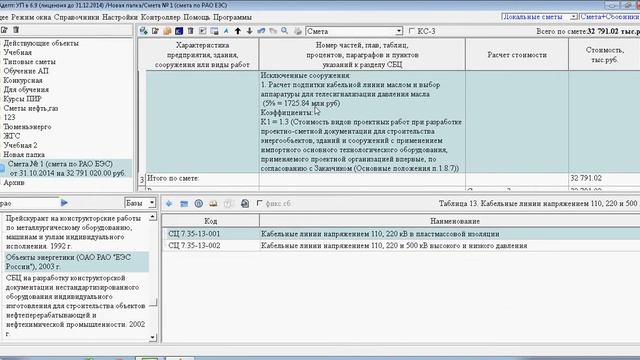Click the 'Код' column header
Screen dimensions: 640x360
click(211, 221)
